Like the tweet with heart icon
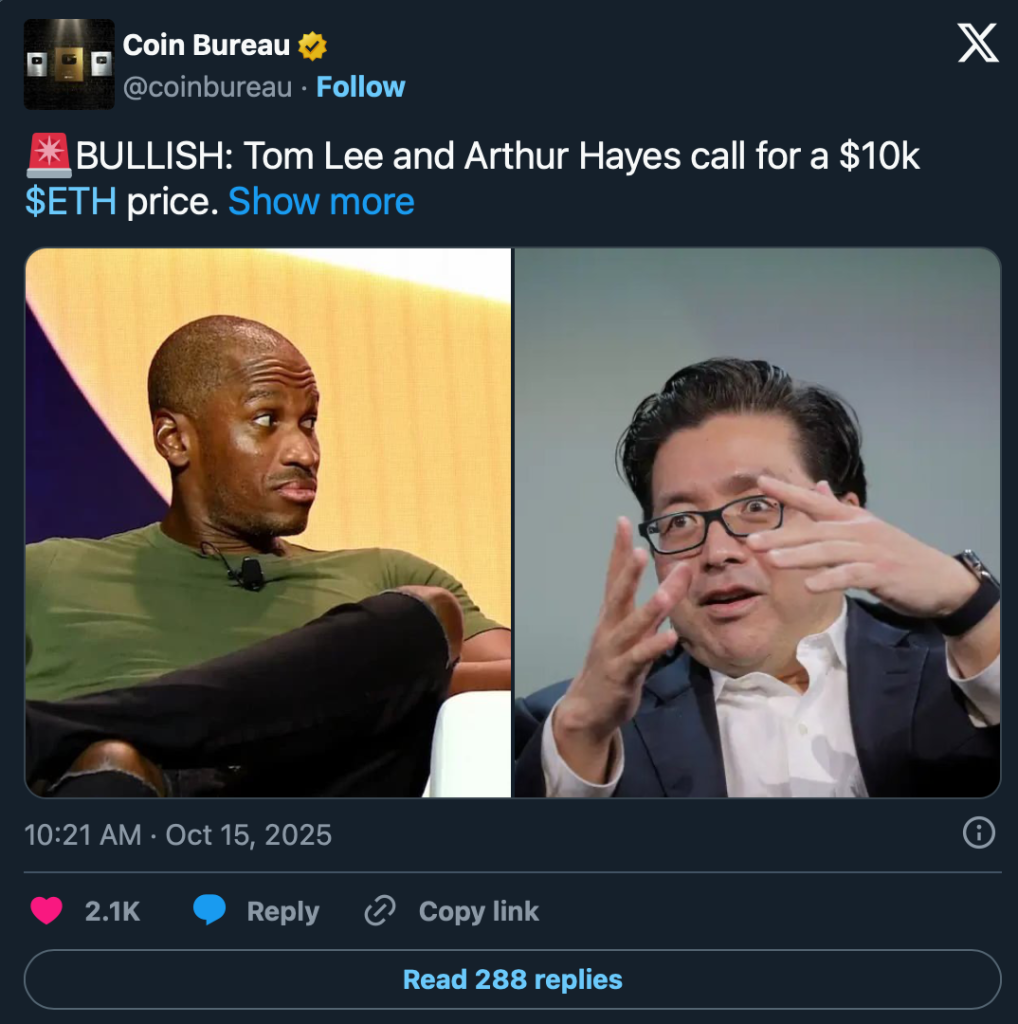Screen dimensions: 1018x1024 pyautogui.click(x=46, y=910)
